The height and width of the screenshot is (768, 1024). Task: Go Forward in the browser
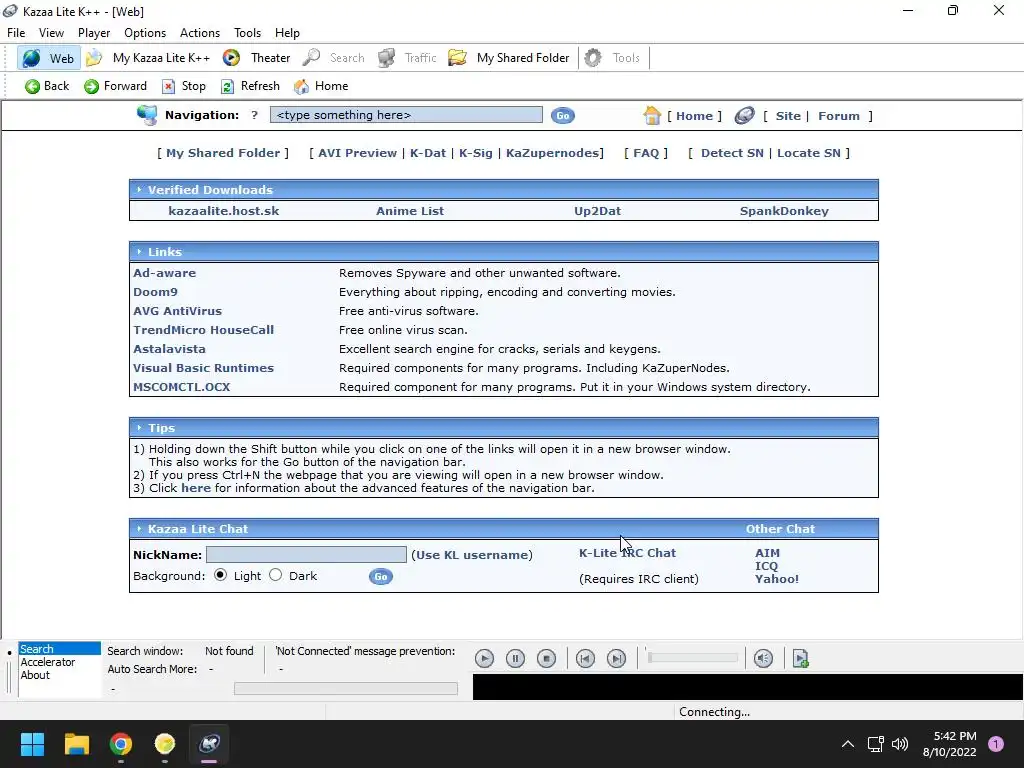pos(115,86)
